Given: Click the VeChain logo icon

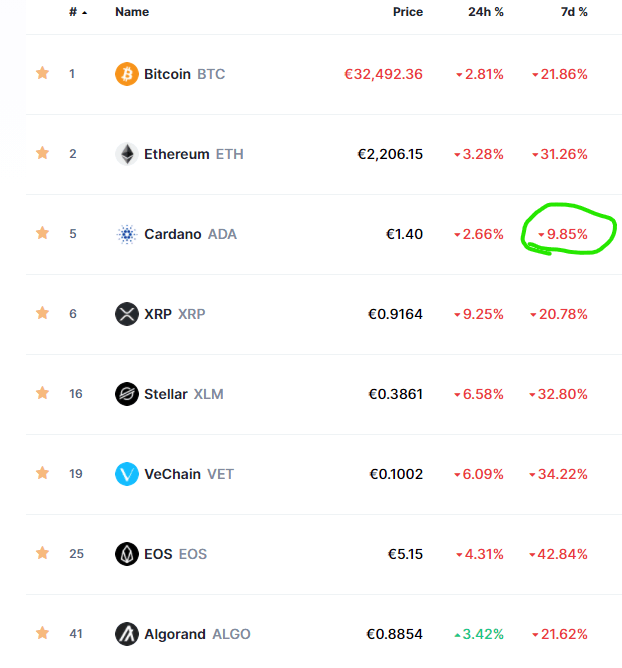Looking at the screenshot, I should 127,474.
